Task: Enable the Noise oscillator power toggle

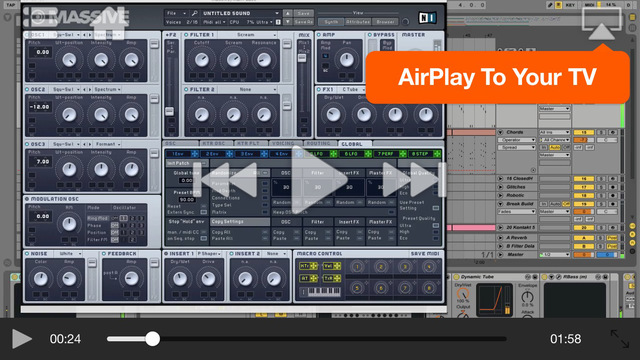Action: (27, 254)
